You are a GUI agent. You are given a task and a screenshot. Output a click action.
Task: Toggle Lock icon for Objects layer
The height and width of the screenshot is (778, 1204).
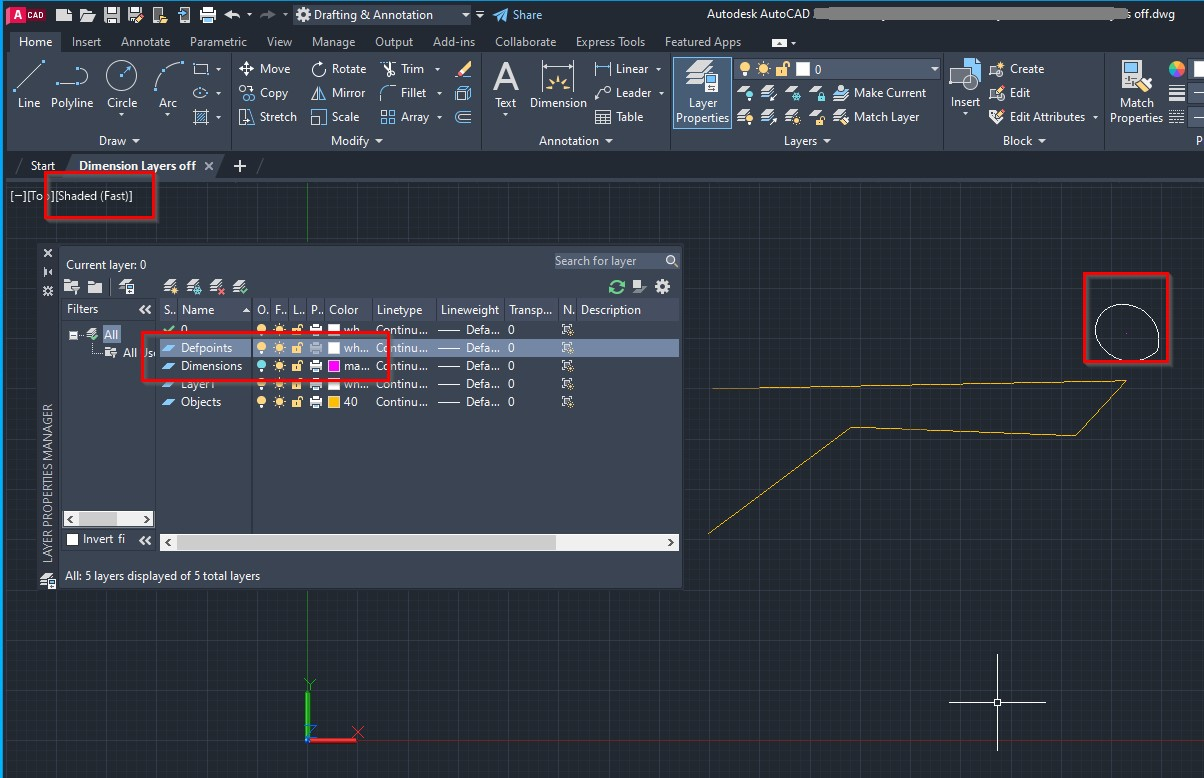pyautogui.click(x=297, y=402)
